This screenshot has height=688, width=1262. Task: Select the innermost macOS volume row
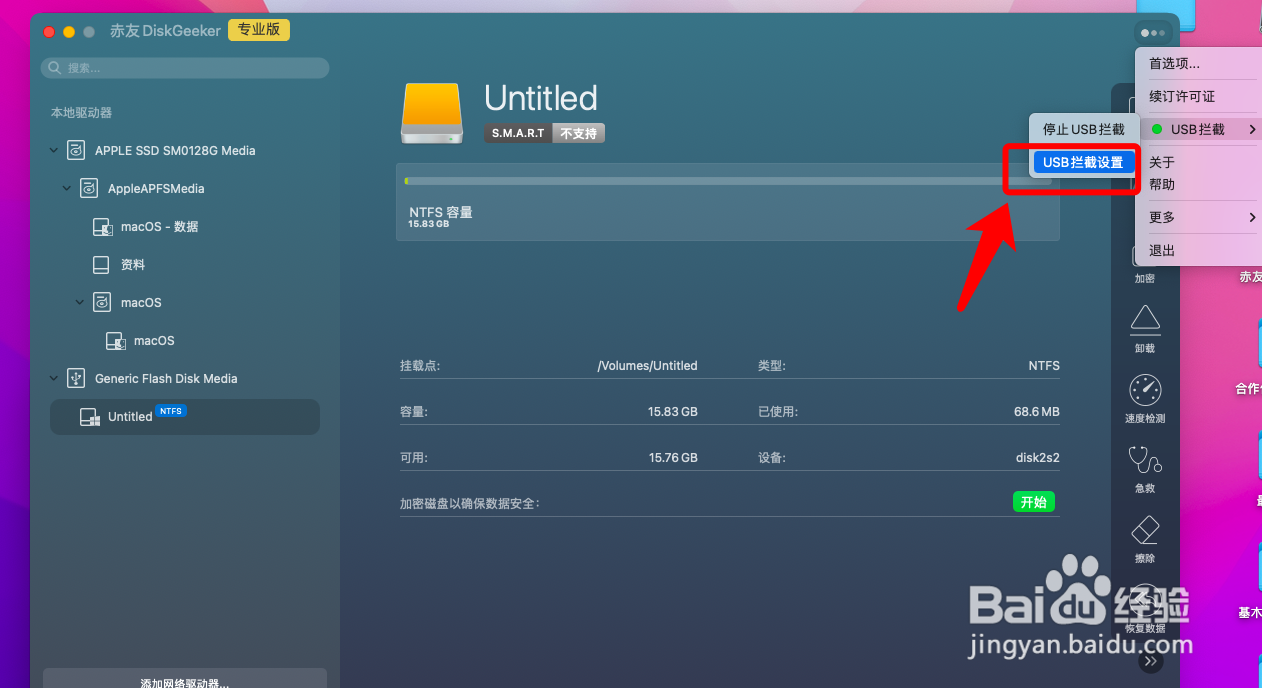click(x=185, y=341)
